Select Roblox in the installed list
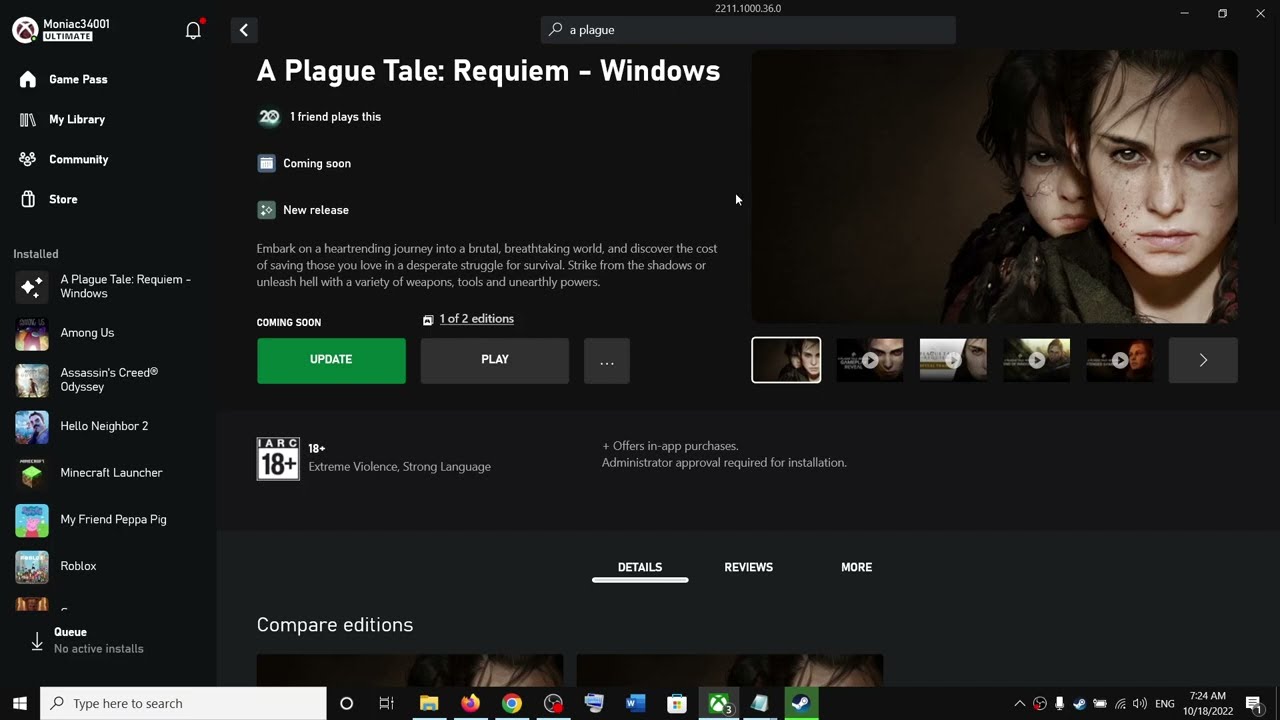The image size is (1280, 720). (108, 566)
